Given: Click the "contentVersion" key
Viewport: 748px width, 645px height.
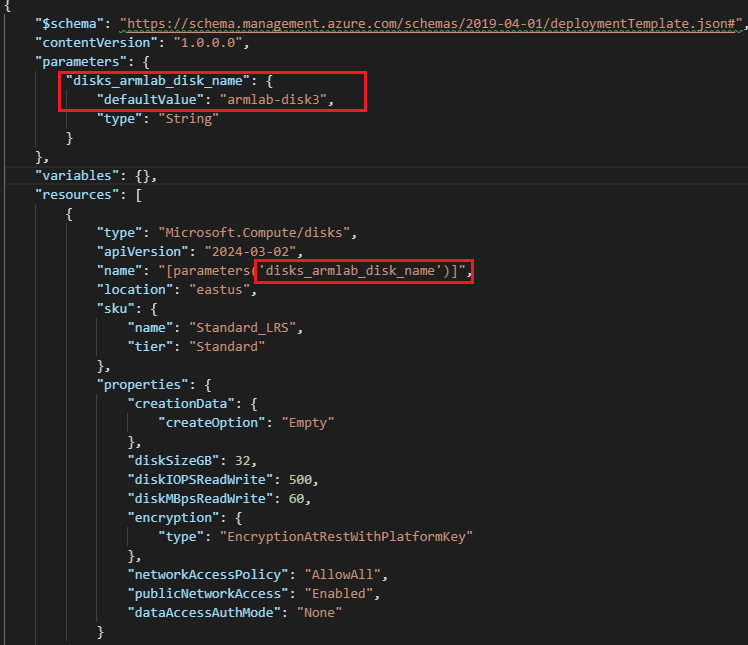Looking at the screenshot, I should 96,43.
